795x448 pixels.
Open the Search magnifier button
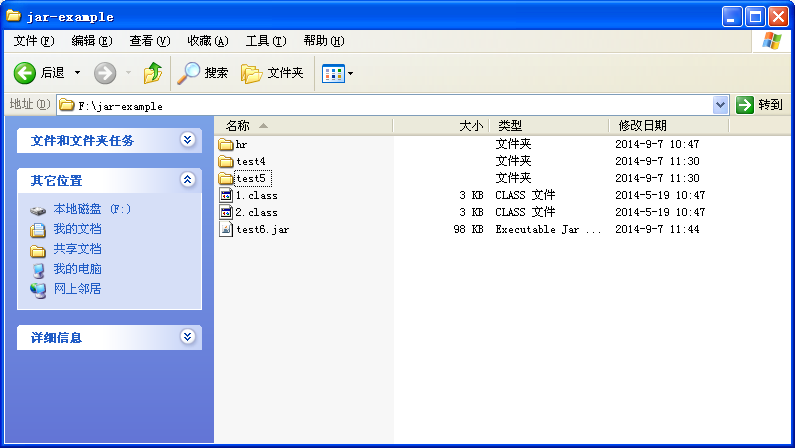click(x=189, y=73)
